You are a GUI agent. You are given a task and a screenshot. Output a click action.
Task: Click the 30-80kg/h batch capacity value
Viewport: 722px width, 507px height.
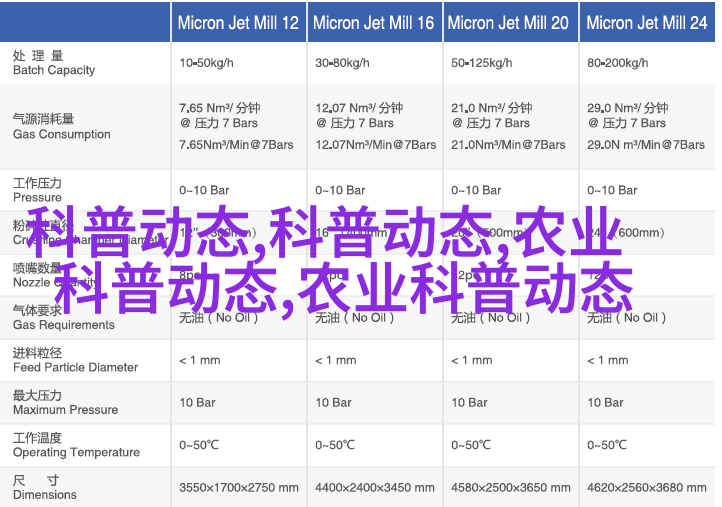coord(342,63)
